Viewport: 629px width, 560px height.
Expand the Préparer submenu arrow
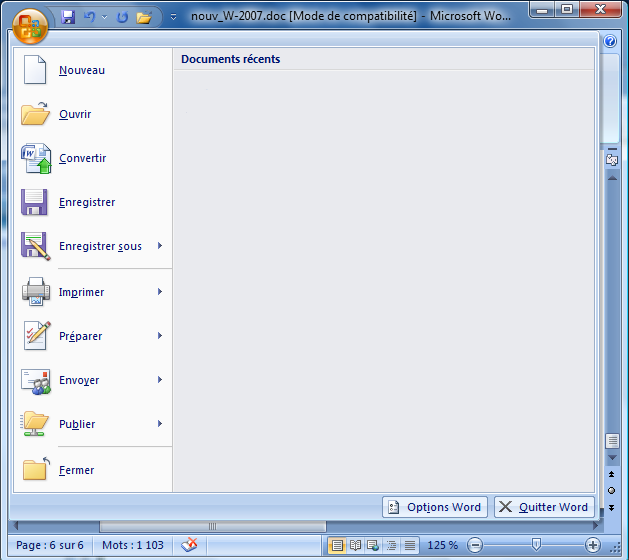click(x=160, y=335)
